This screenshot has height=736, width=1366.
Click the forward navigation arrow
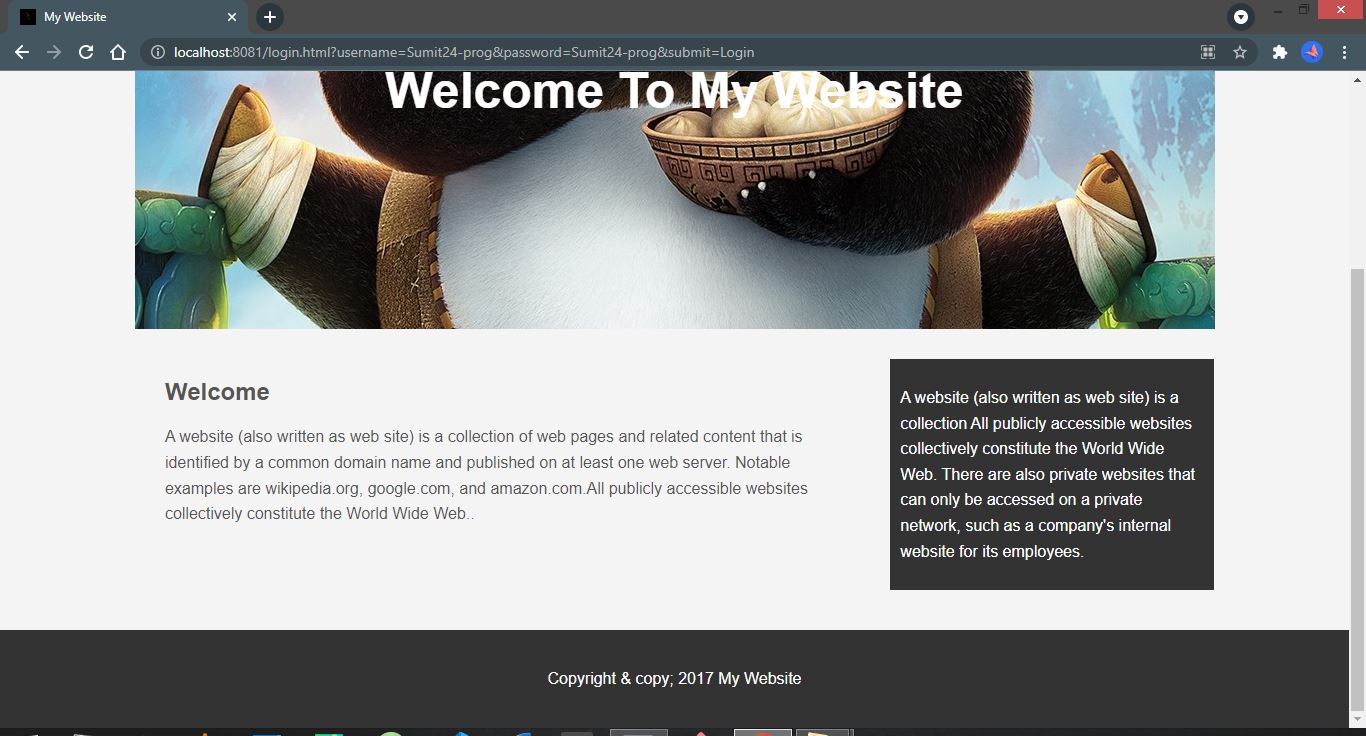[54, 52]
